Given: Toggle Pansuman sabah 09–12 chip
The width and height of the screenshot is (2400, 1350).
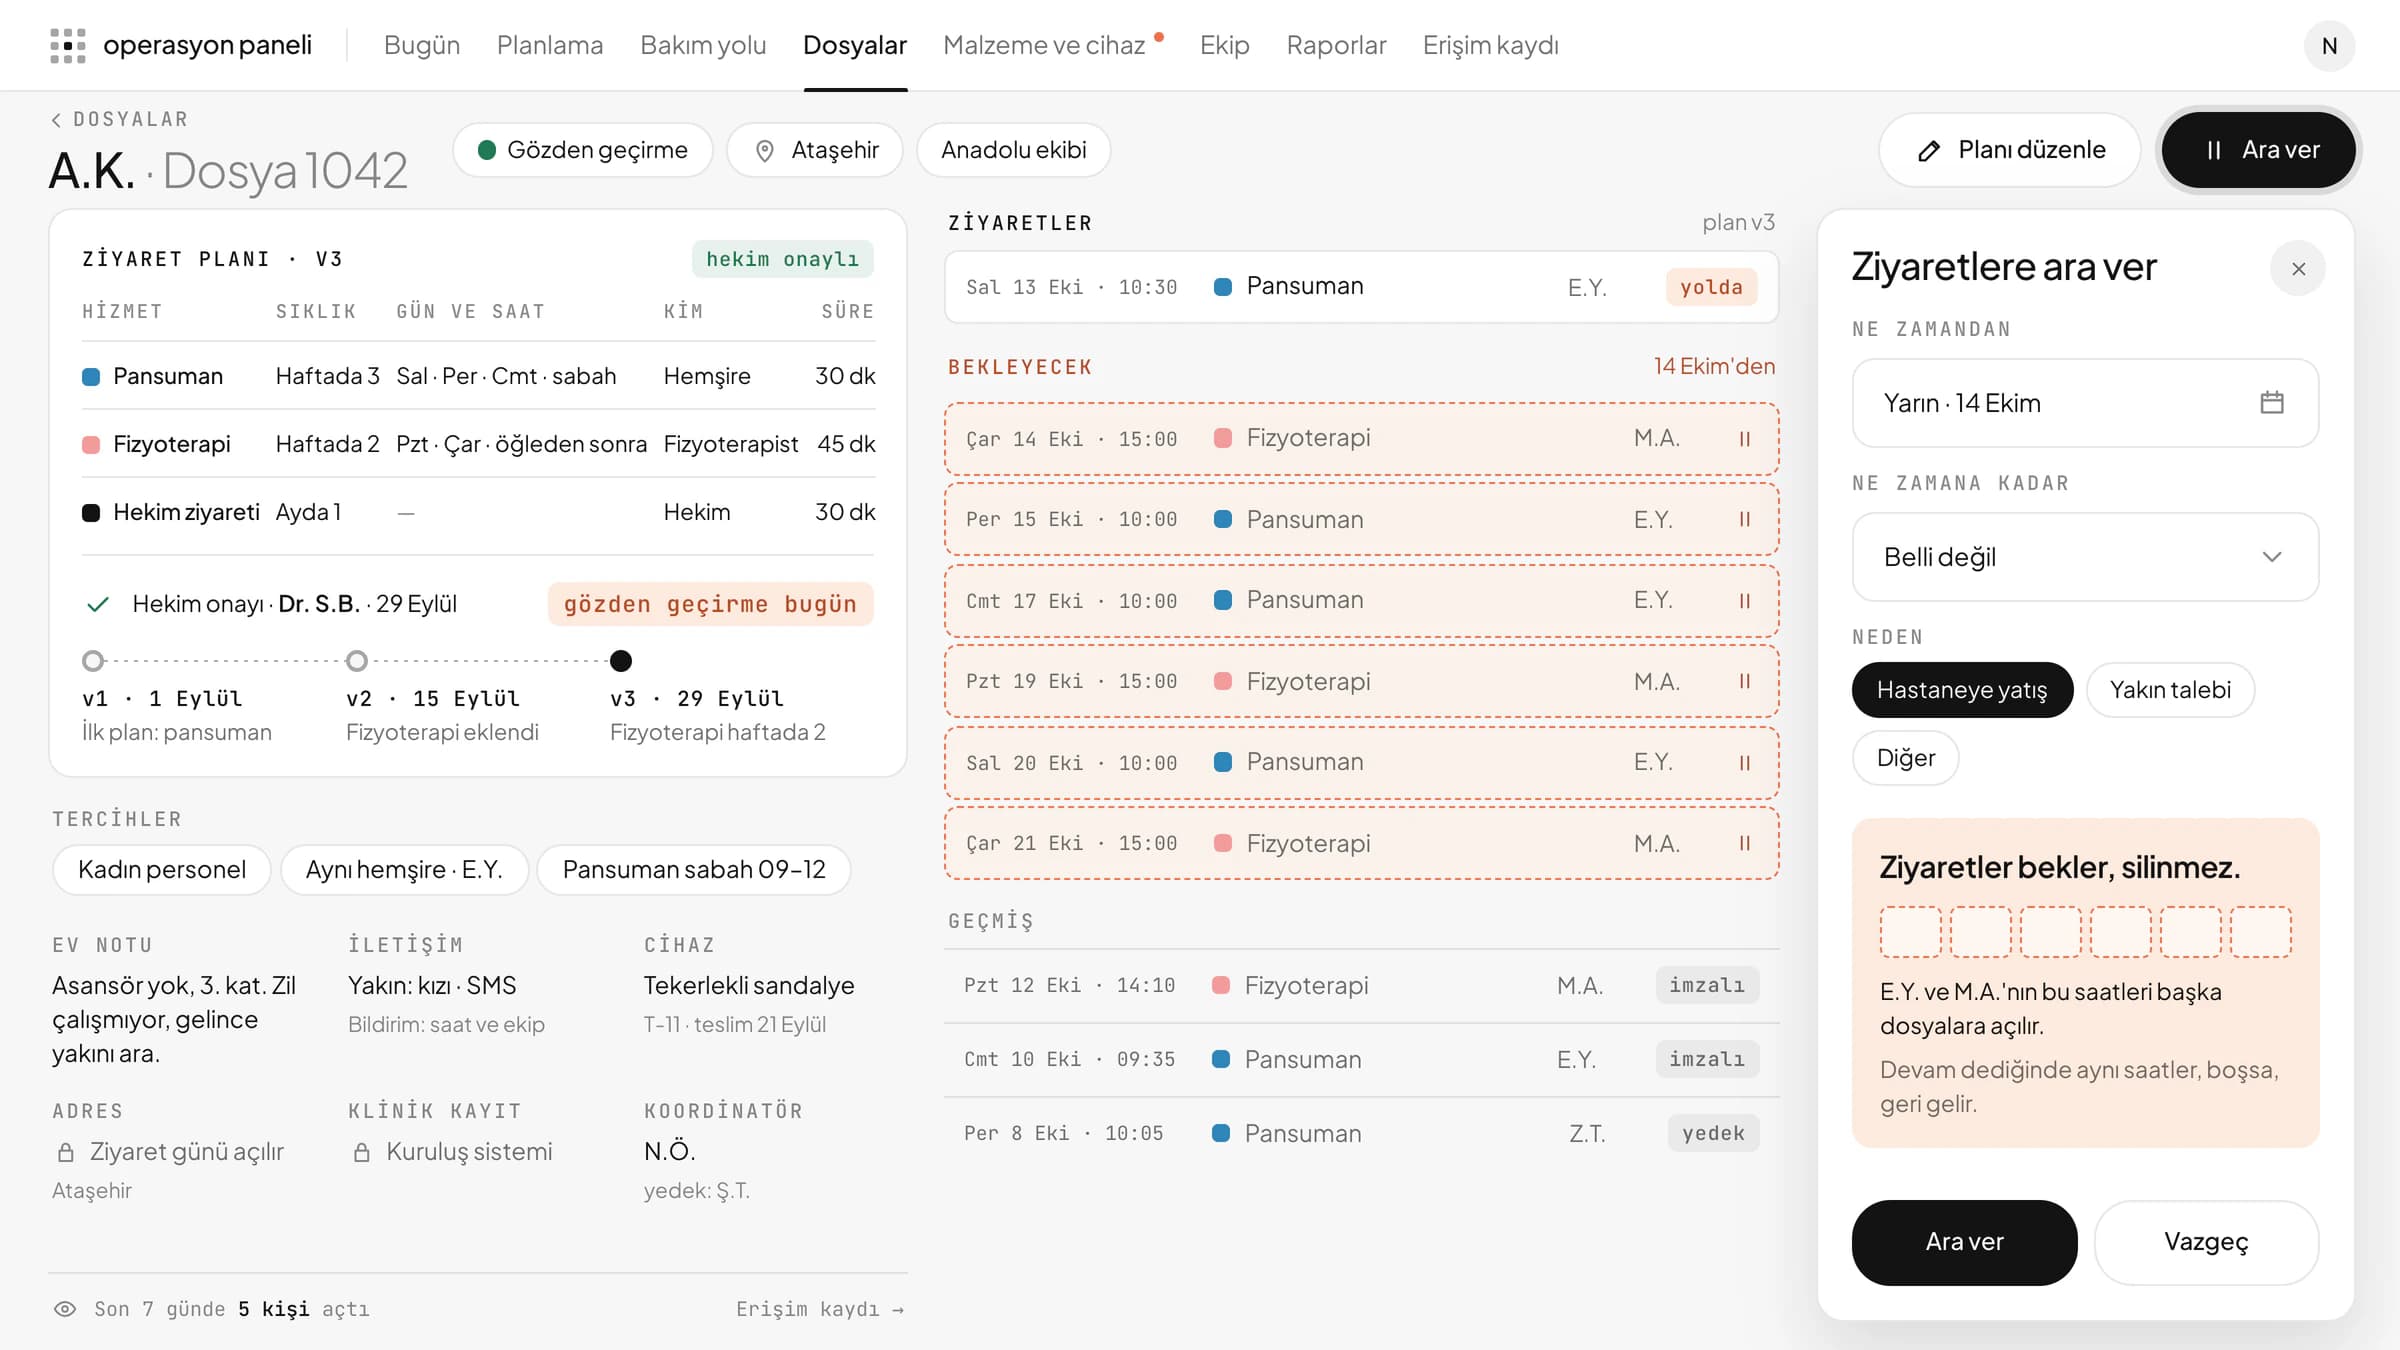Looking at the screenshot, I should pos(694,869).
